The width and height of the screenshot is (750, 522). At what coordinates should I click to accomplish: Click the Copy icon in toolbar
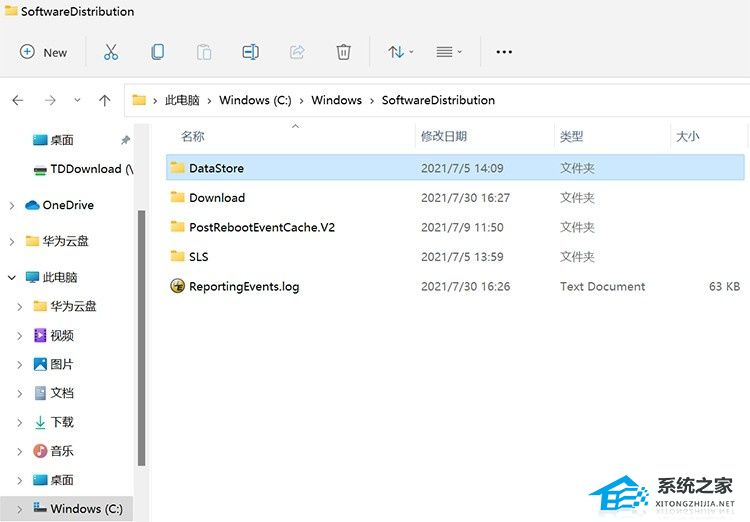(158, 52)
